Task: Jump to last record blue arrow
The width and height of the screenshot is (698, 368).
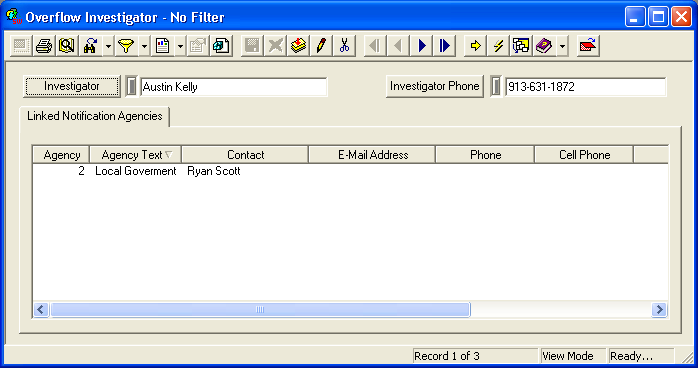Action: [445, 45]
